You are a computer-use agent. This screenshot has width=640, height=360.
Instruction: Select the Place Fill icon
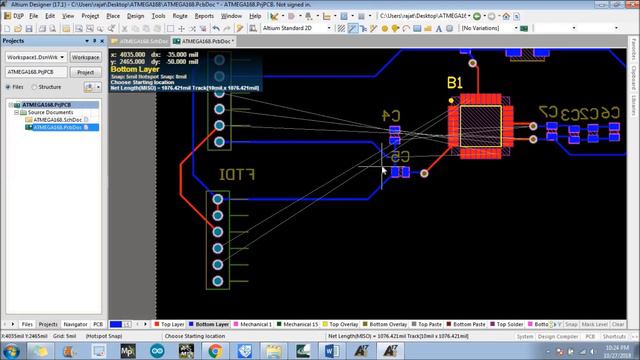point(417,29)
